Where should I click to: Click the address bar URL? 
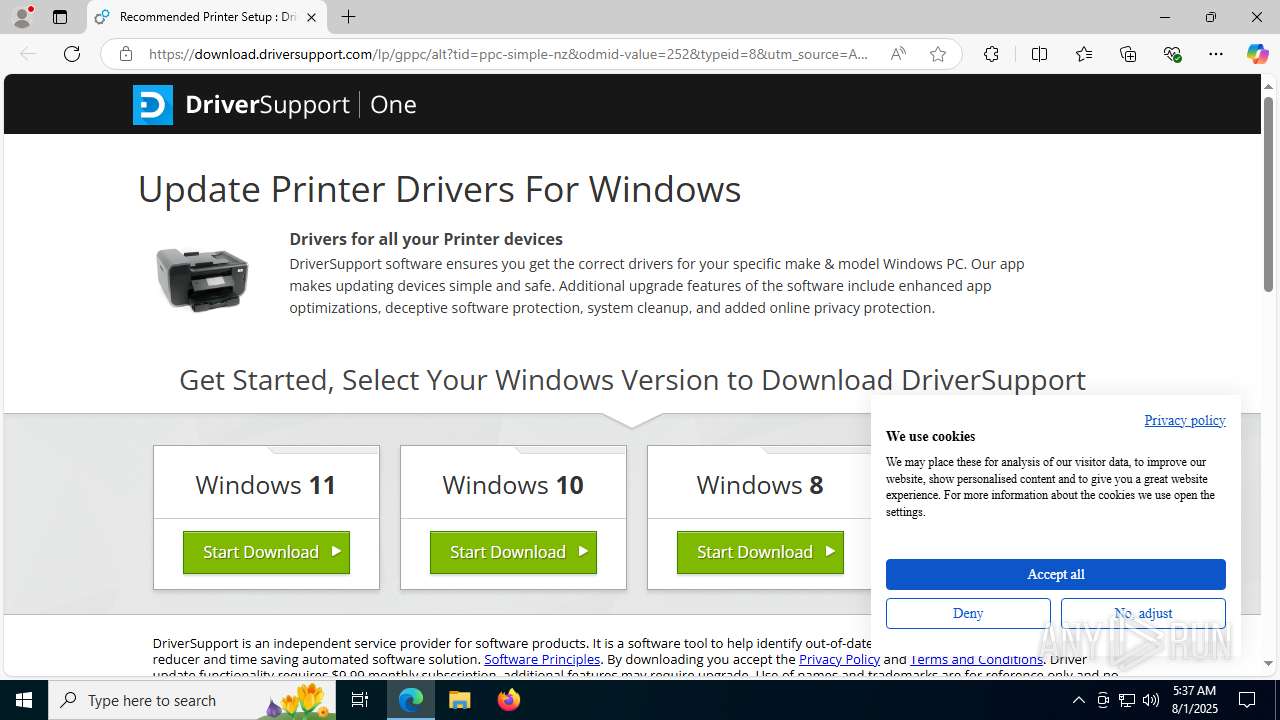pyautogui.click(x=508, y=54)
